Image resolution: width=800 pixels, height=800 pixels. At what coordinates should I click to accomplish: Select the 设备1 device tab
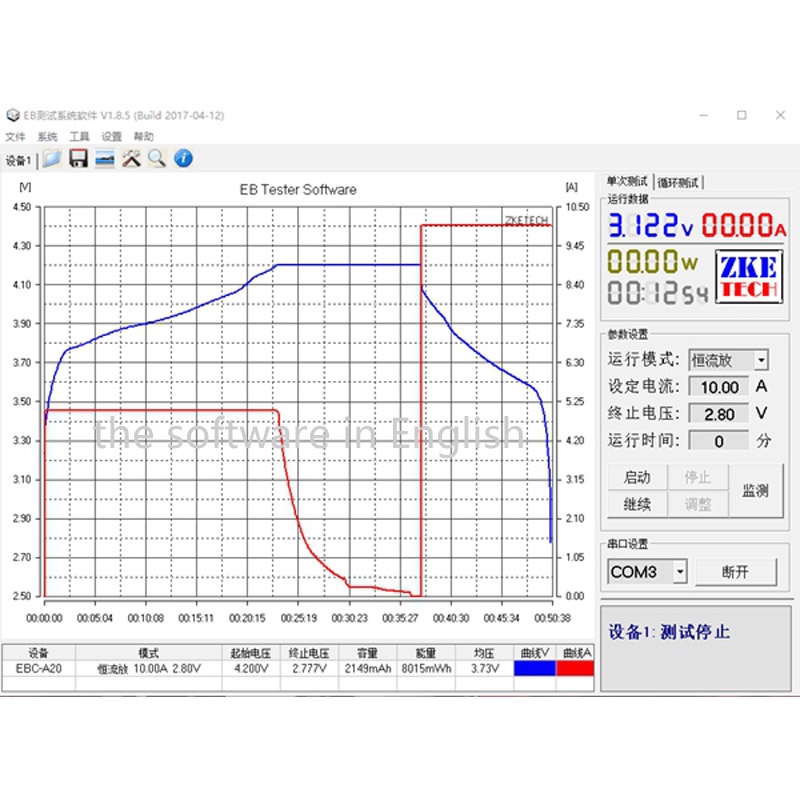coord(19,160)
